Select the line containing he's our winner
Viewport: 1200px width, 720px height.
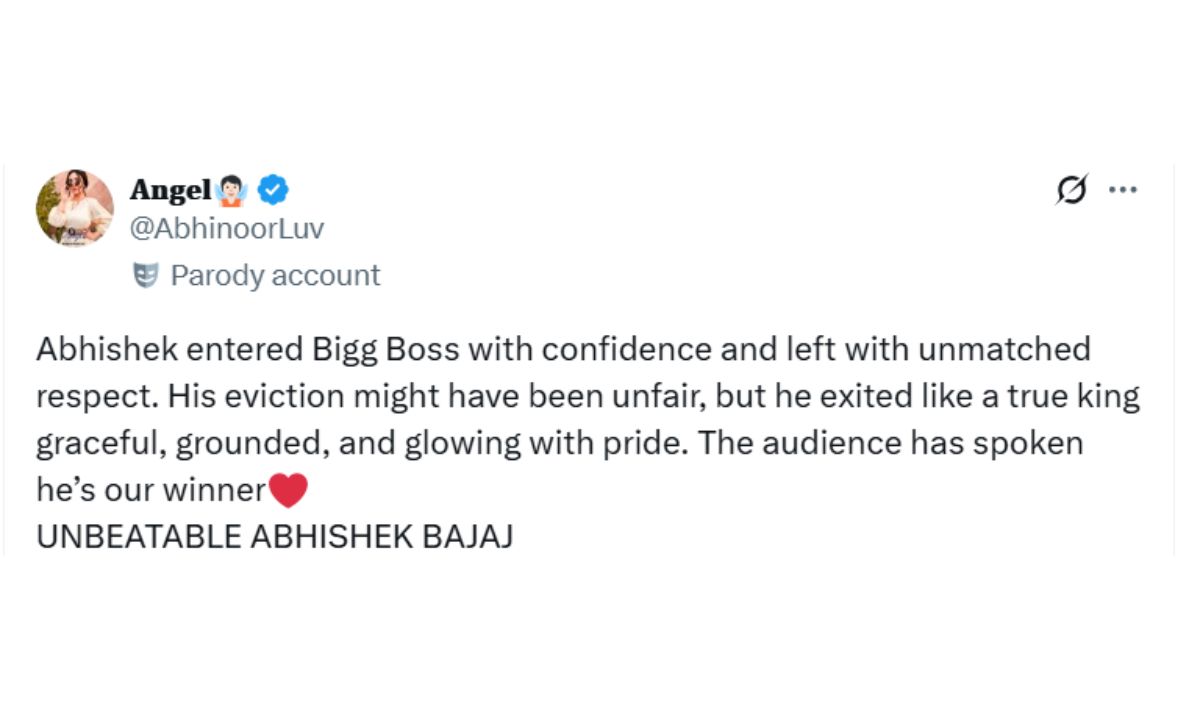150,490
